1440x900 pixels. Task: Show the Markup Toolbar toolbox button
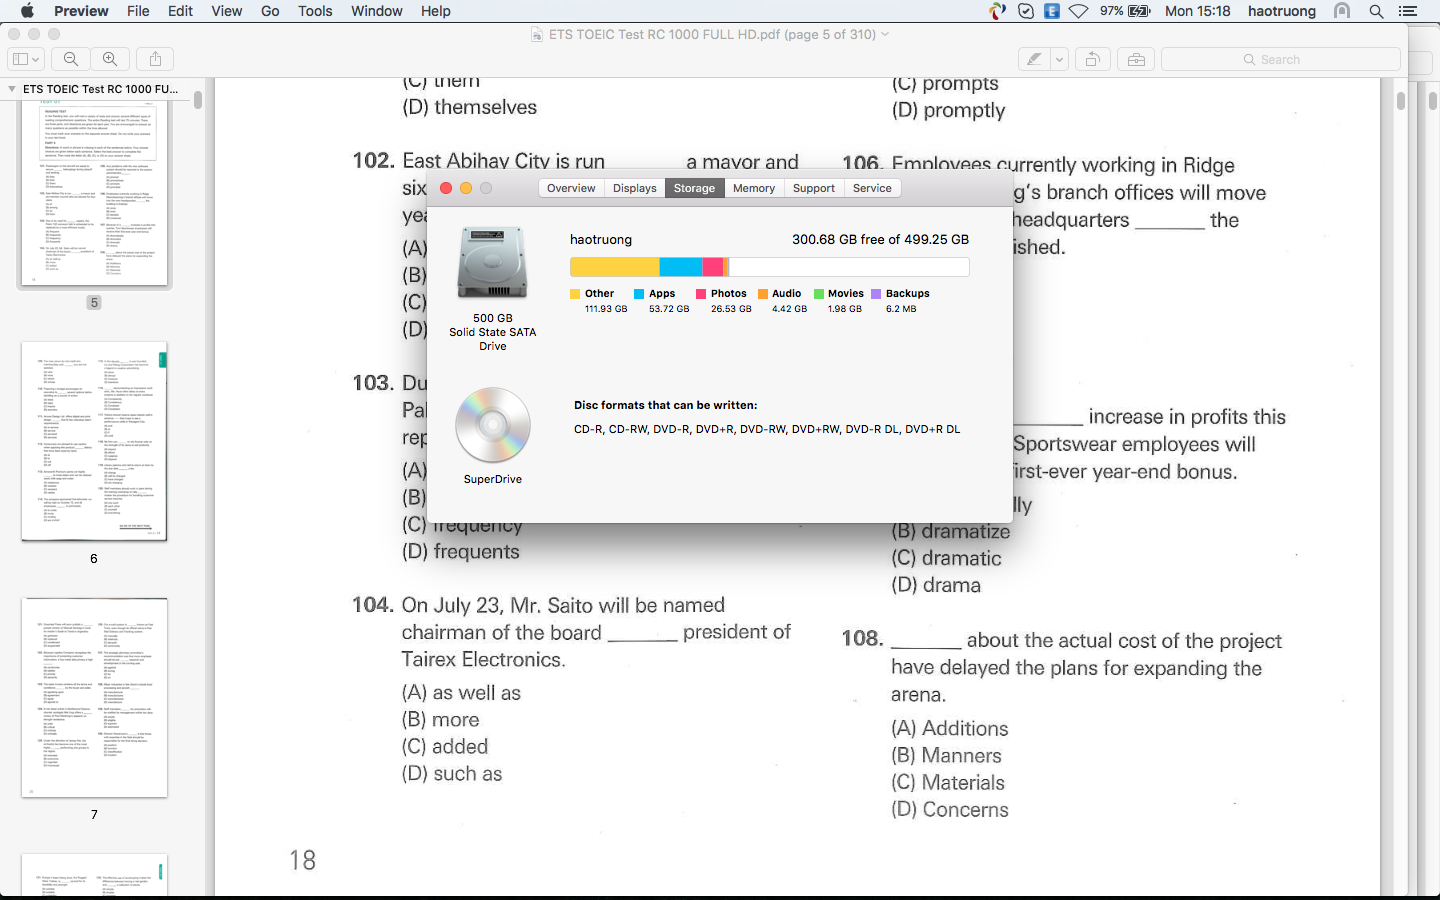pyautogui.click(x=1136, y=60)
